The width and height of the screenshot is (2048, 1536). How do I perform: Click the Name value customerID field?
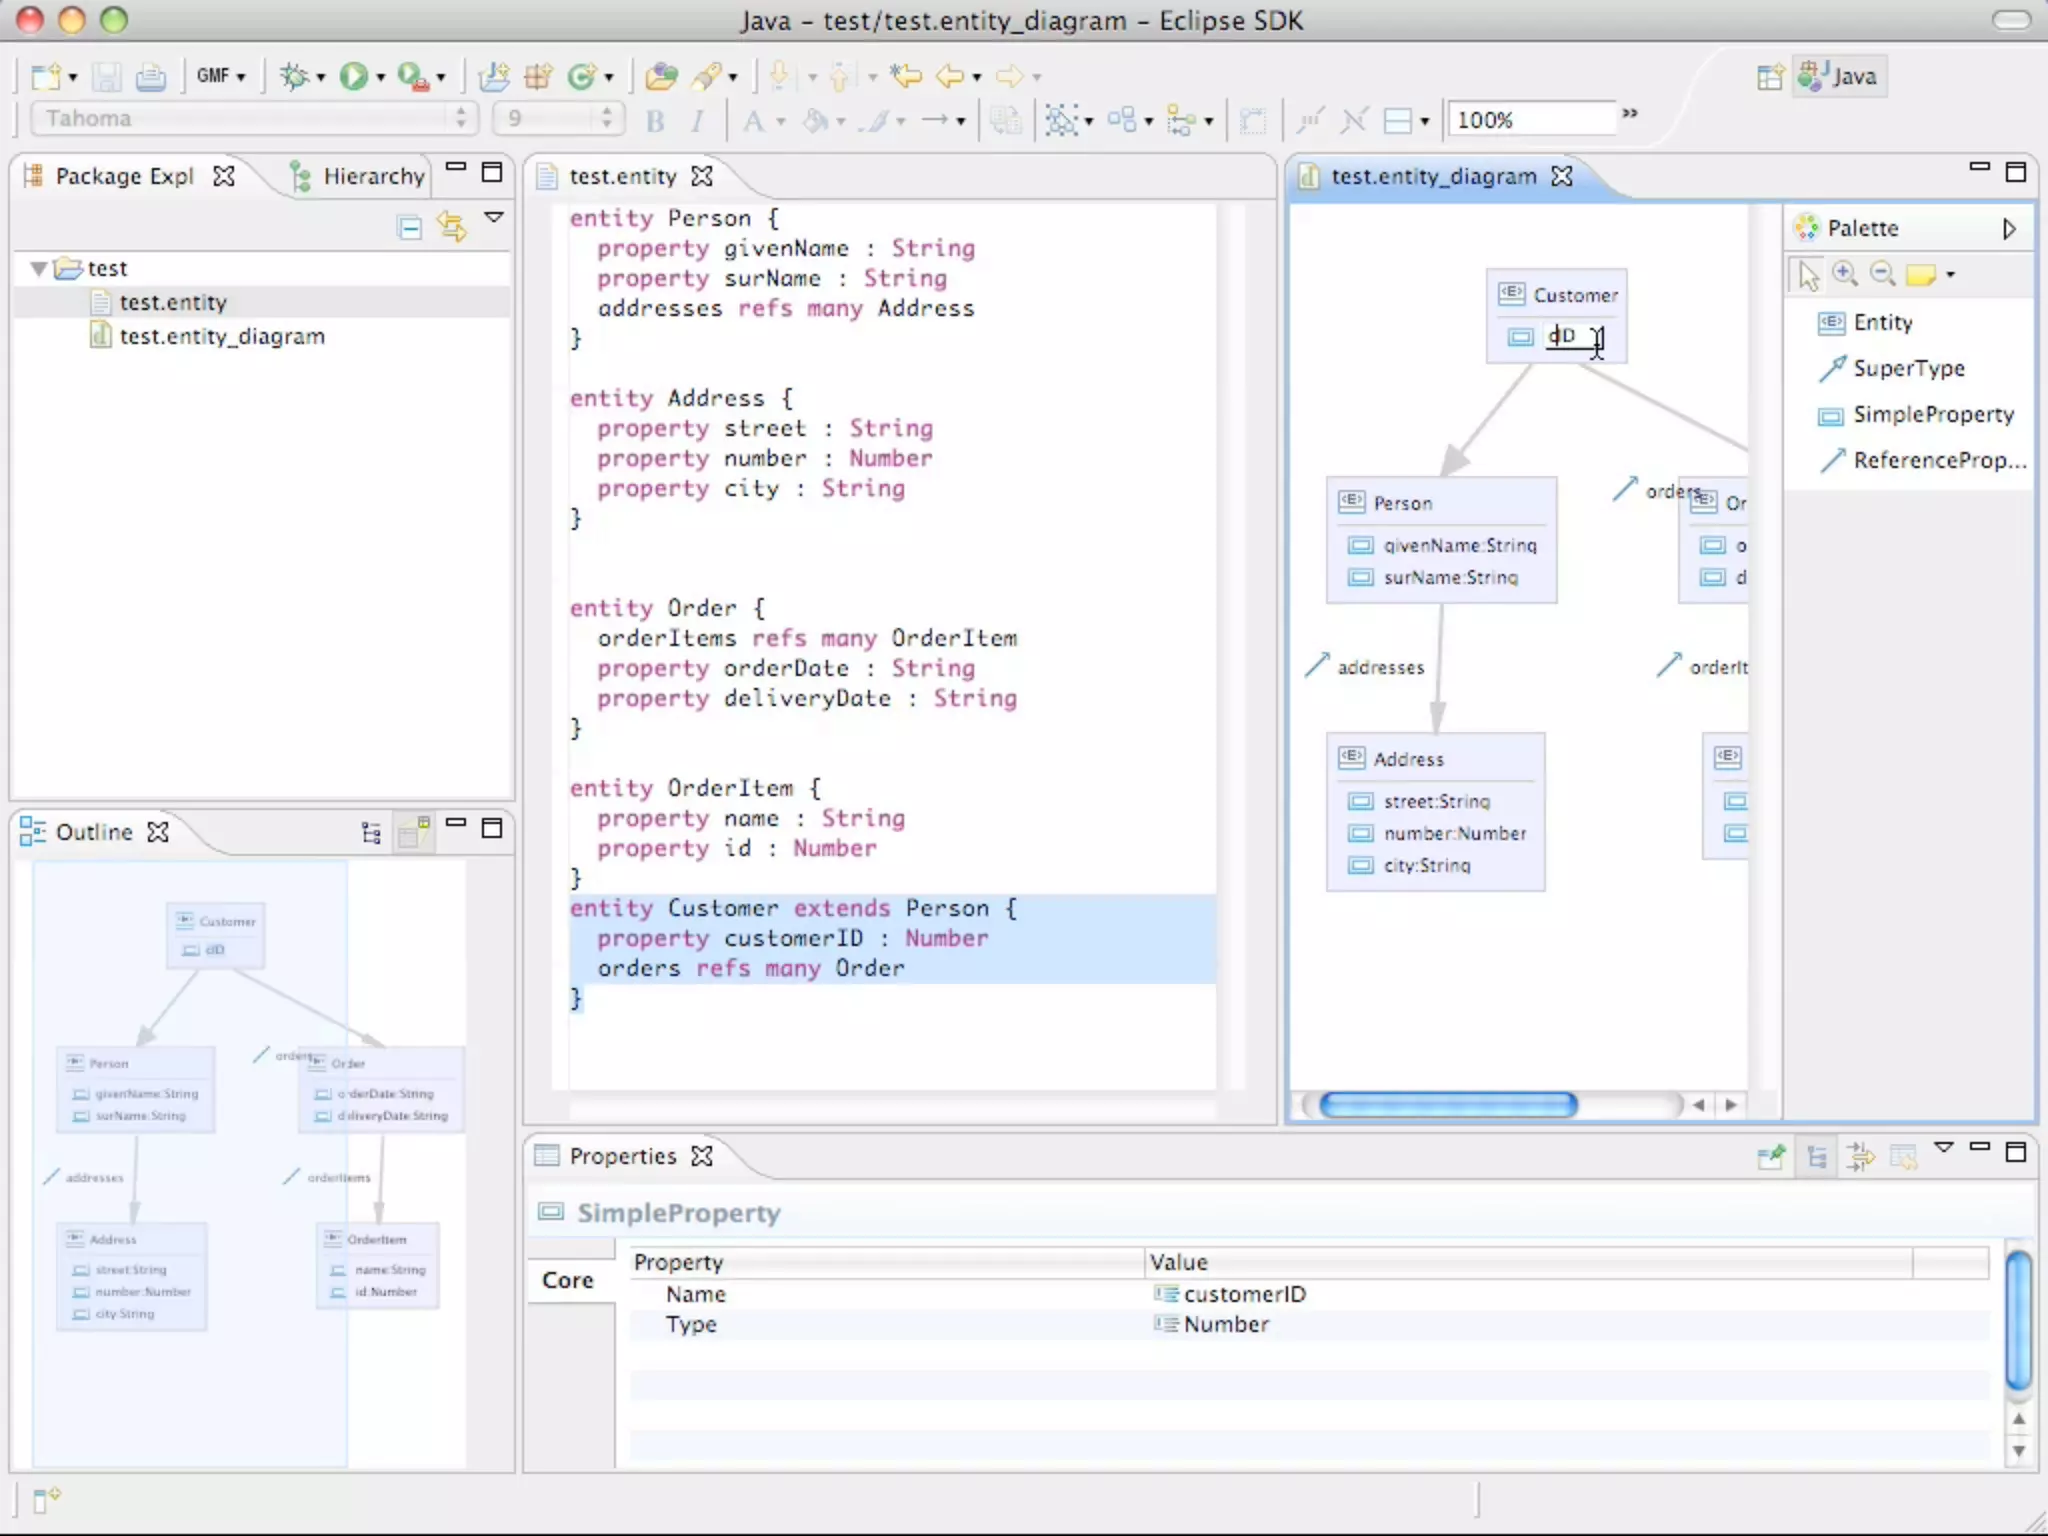point(1244,1294)
